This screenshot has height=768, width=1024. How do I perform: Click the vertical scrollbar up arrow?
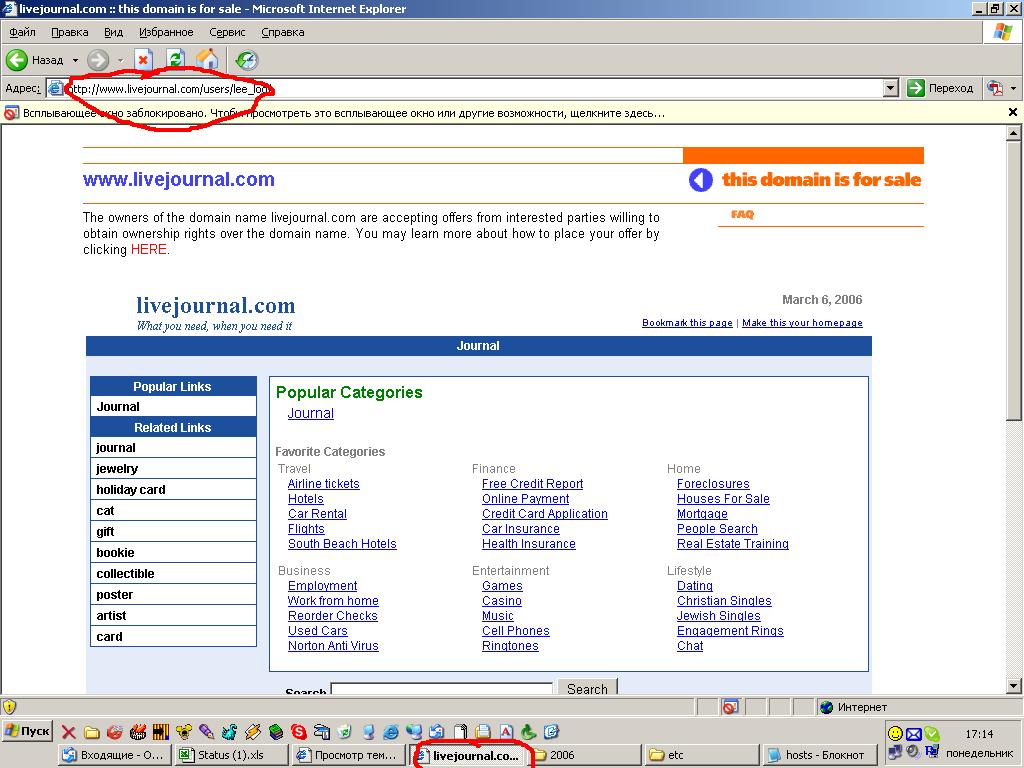(x=1013, y=133)
